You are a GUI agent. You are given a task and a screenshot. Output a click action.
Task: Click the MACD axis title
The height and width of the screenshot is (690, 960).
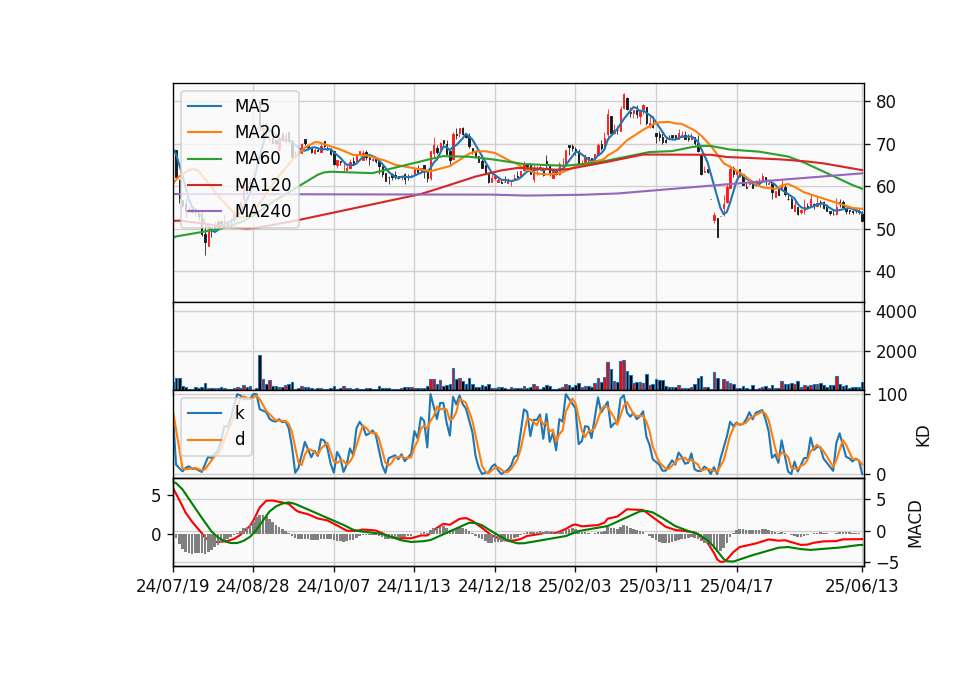pos(915,524)
